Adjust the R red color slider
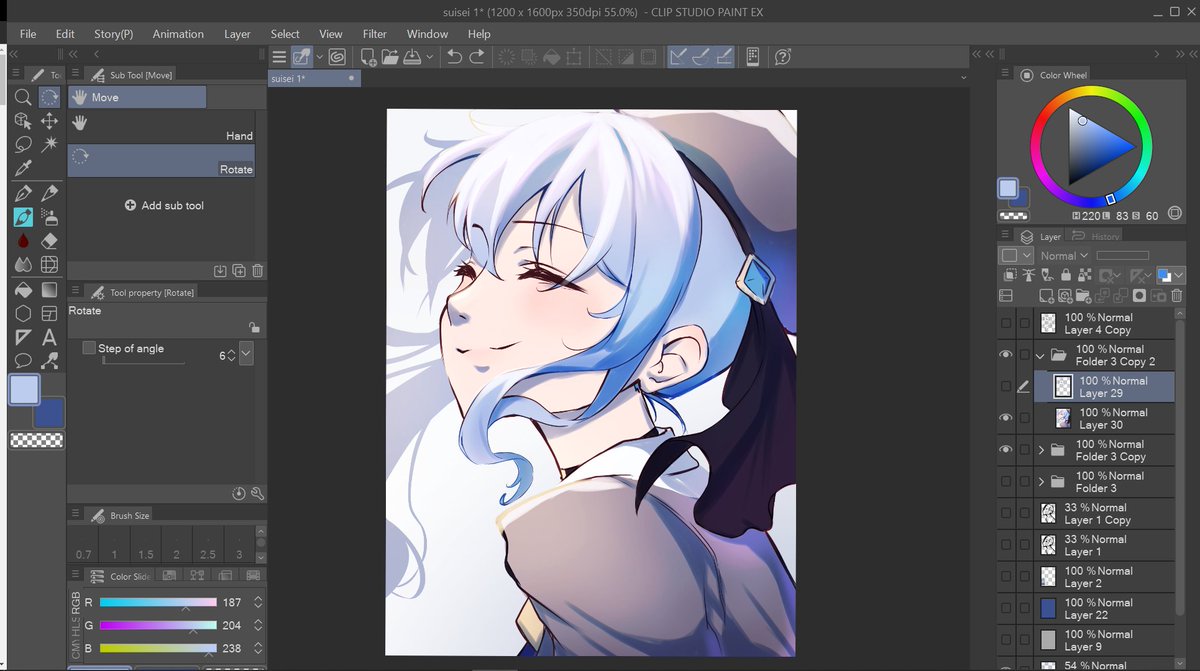Image resolution: width=1200 pixels, height=671 pixels. (158, 603)
